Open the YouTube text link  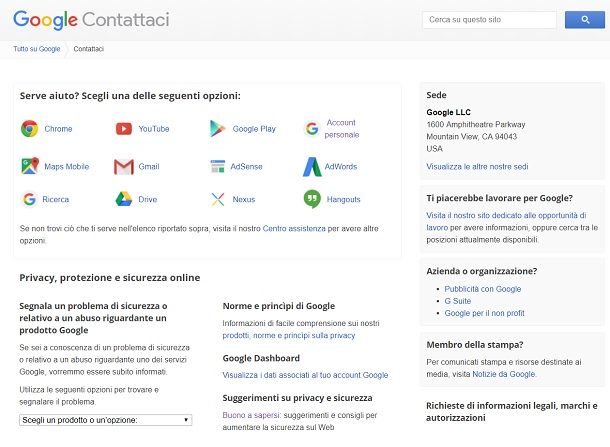pyautogui.click(x=154, y=129)
